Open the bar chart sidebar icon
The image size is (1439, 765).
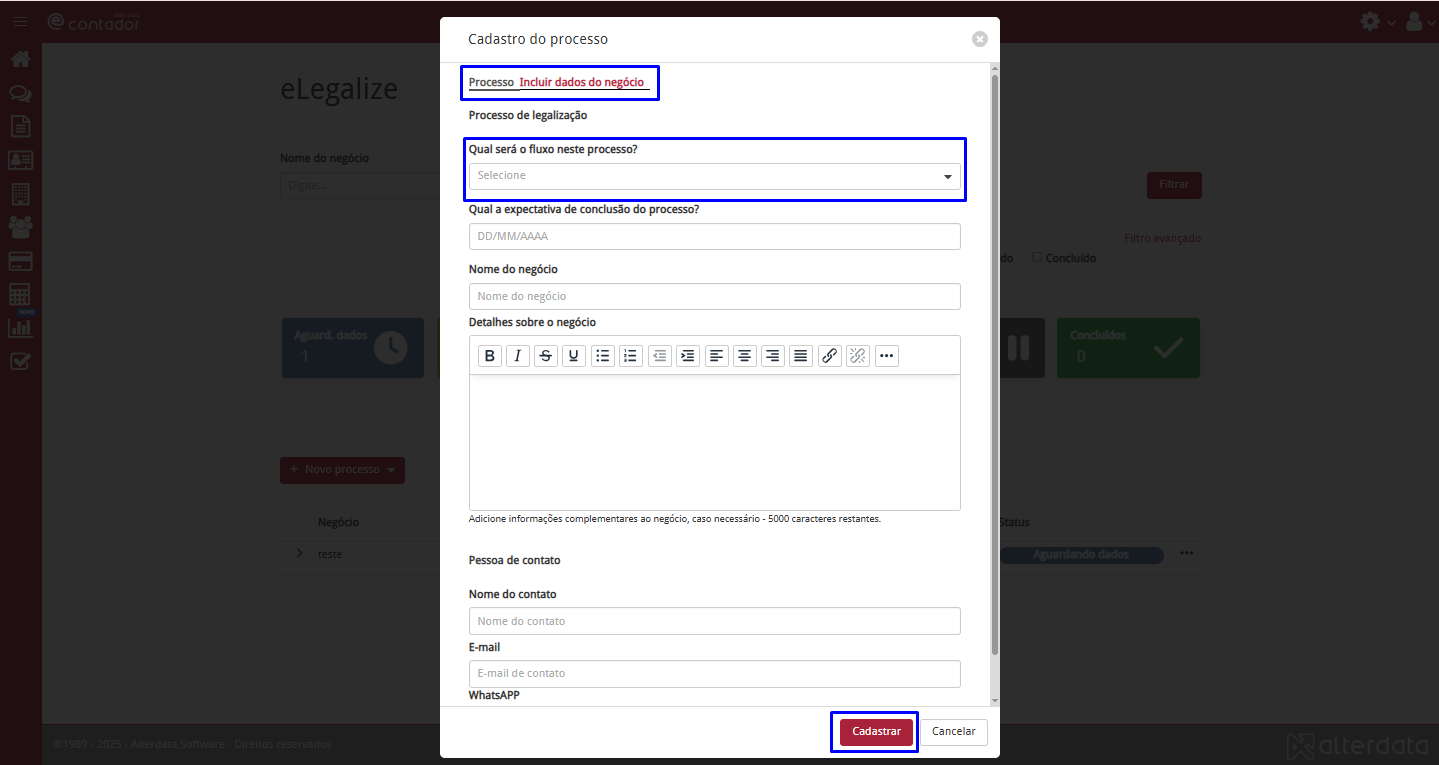tap(20, 327)
